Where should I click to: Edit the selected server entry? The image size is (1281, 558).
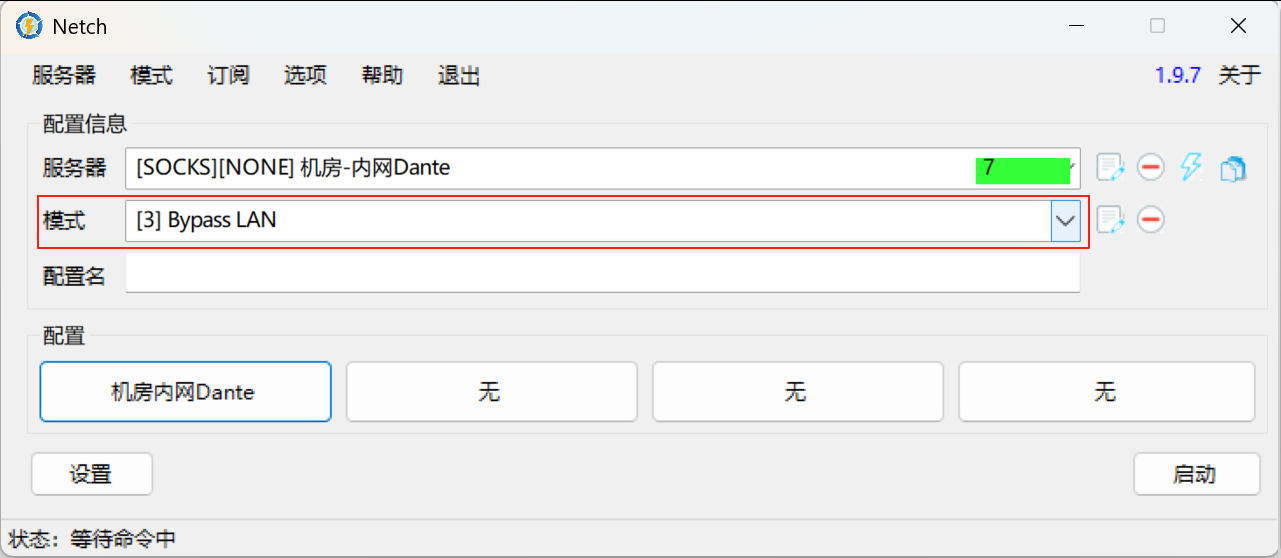pos(1111,168)
